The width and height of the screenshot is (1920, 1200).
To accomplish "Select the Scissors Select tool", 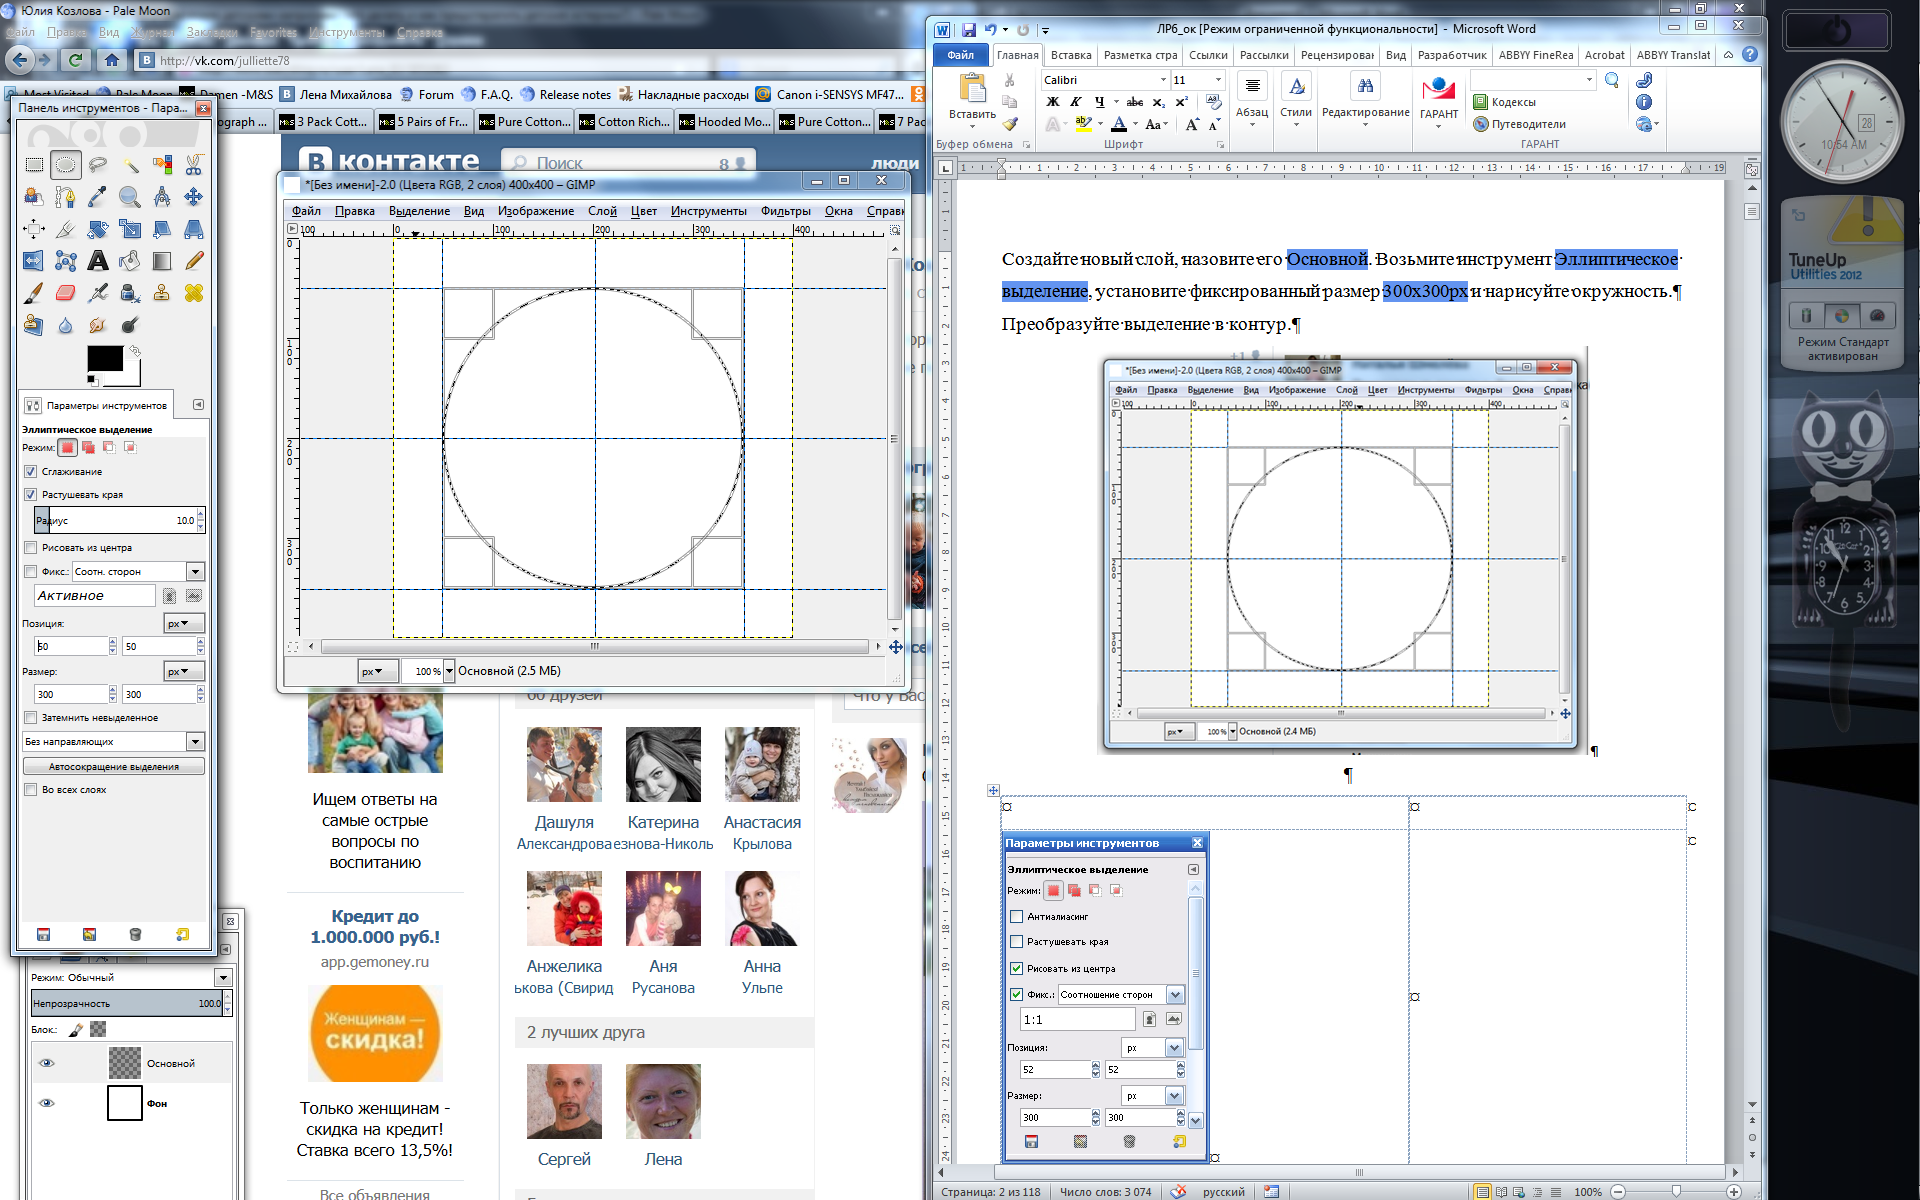I will click(x=194, y=165).
